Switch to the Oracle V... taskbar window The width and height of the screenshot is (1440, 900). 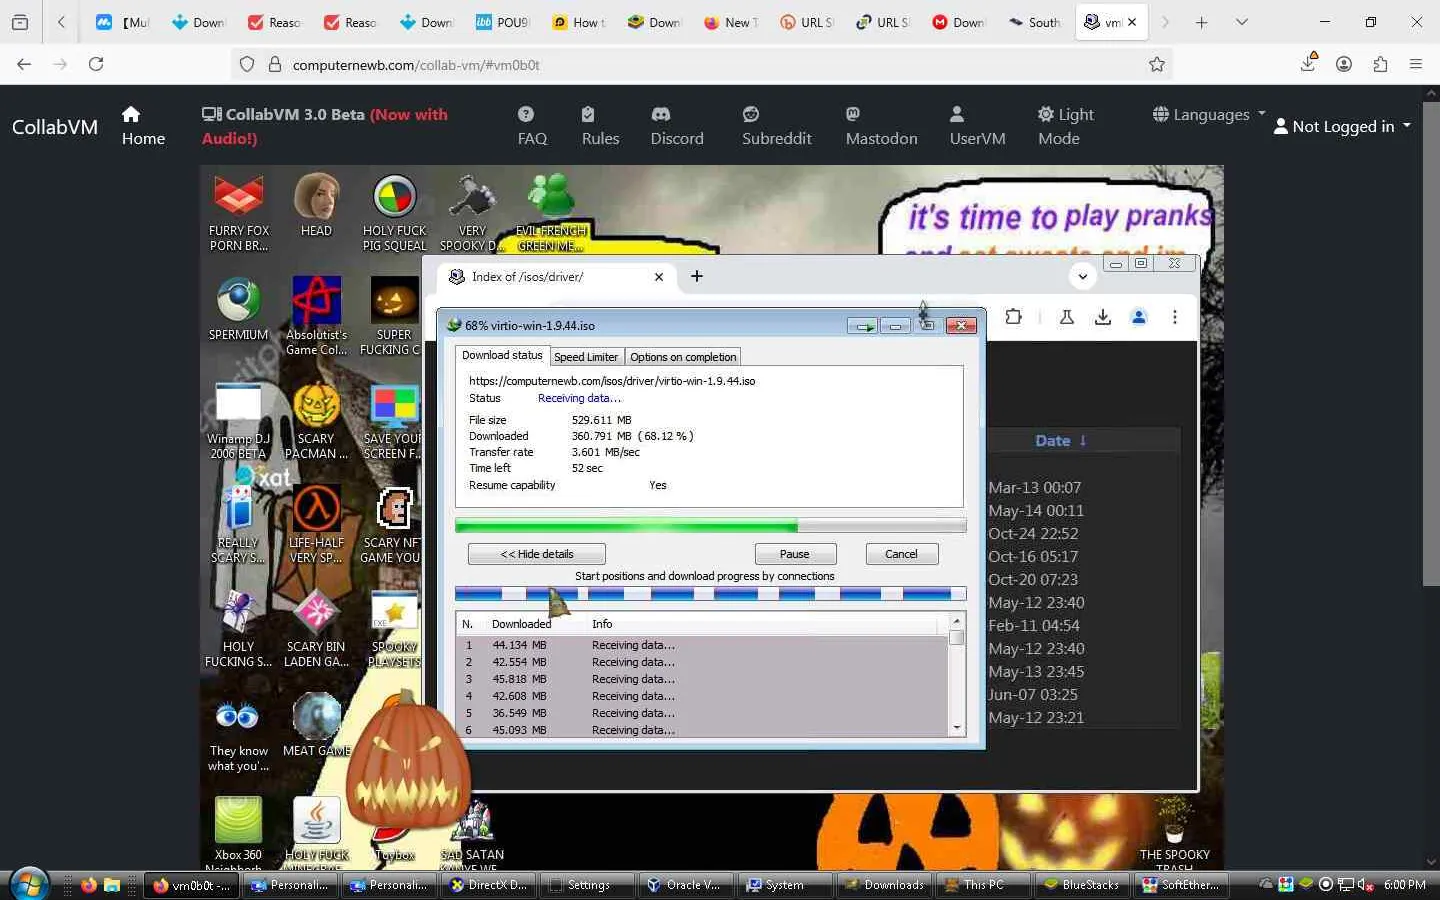(x=684, y=885)
